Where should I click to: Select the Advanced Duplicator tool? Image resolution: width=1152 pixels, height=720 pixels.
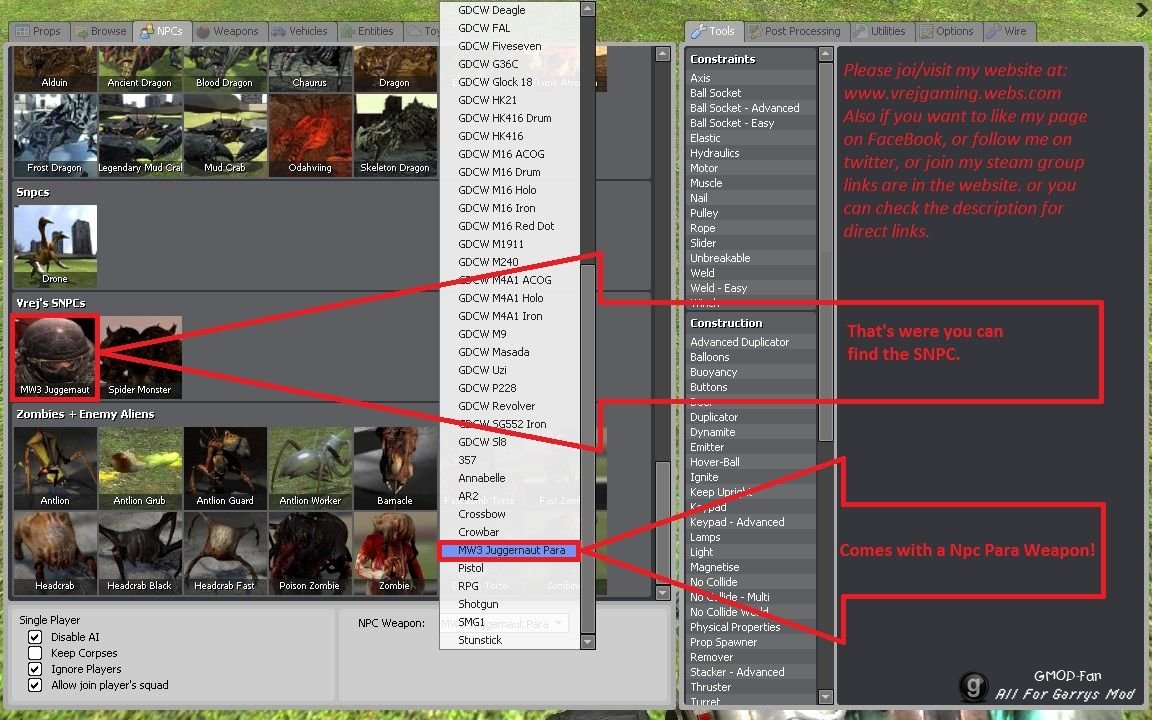[752, 342]
